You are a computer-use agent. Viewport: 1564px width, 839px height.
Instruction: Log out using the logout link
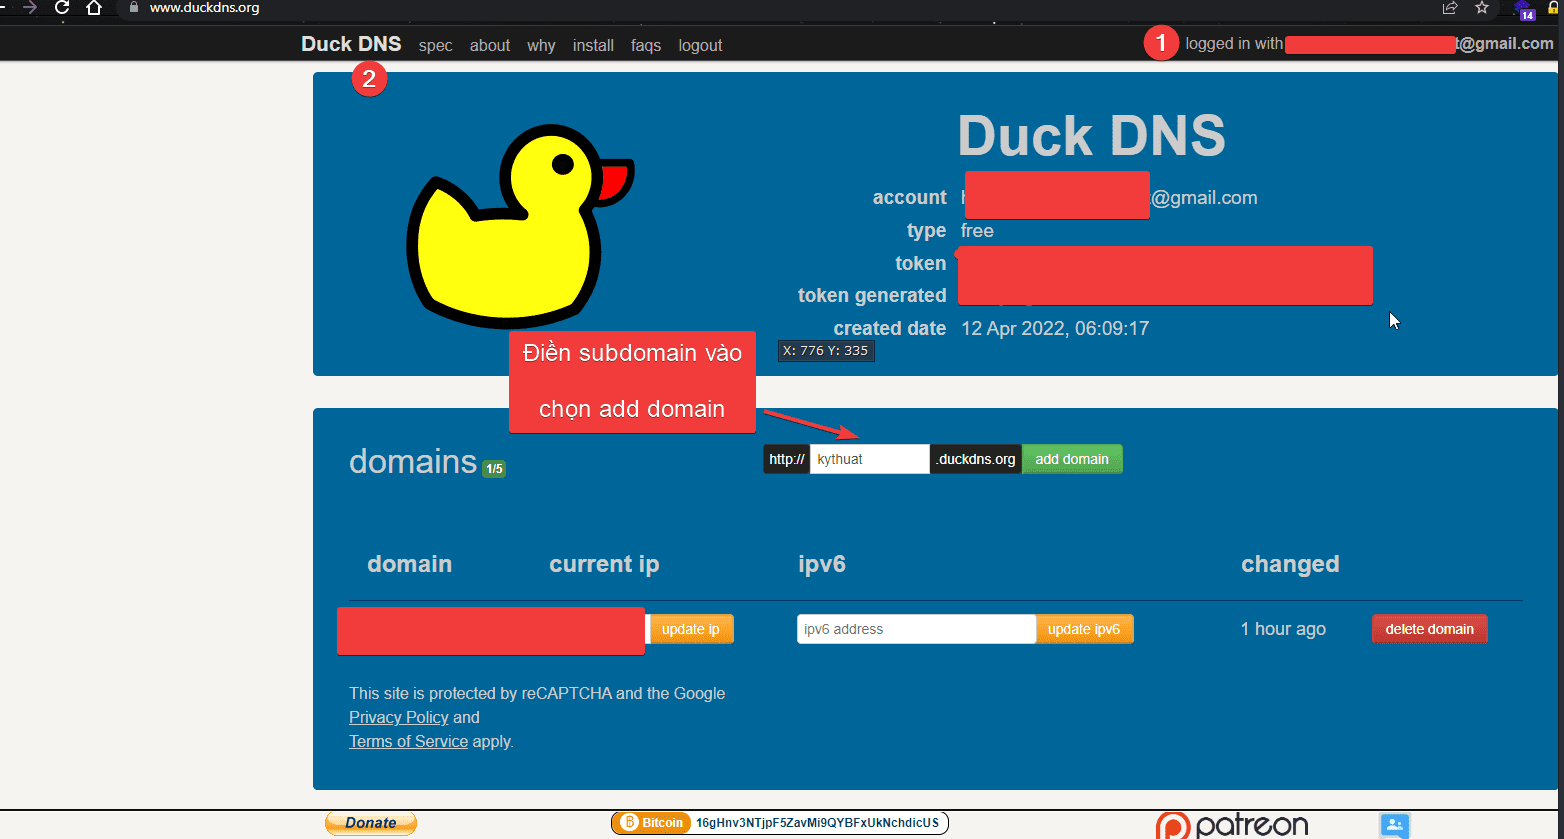[700, 45]
